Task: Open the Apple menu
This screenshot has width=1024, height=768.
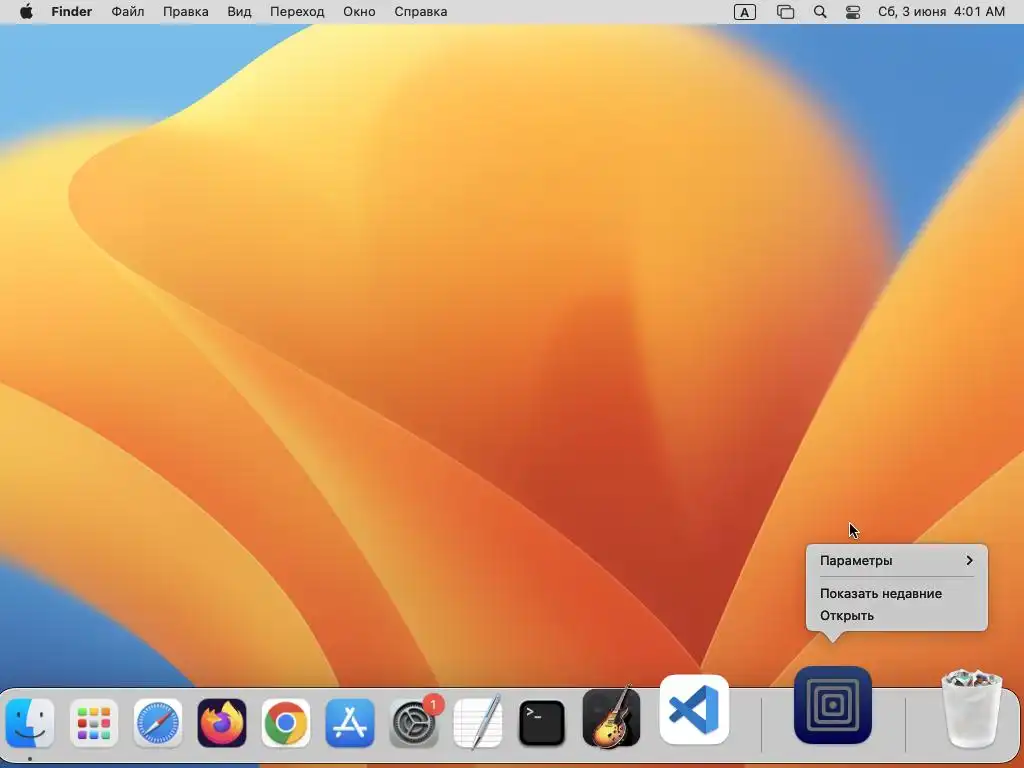Action: [26, 12]
